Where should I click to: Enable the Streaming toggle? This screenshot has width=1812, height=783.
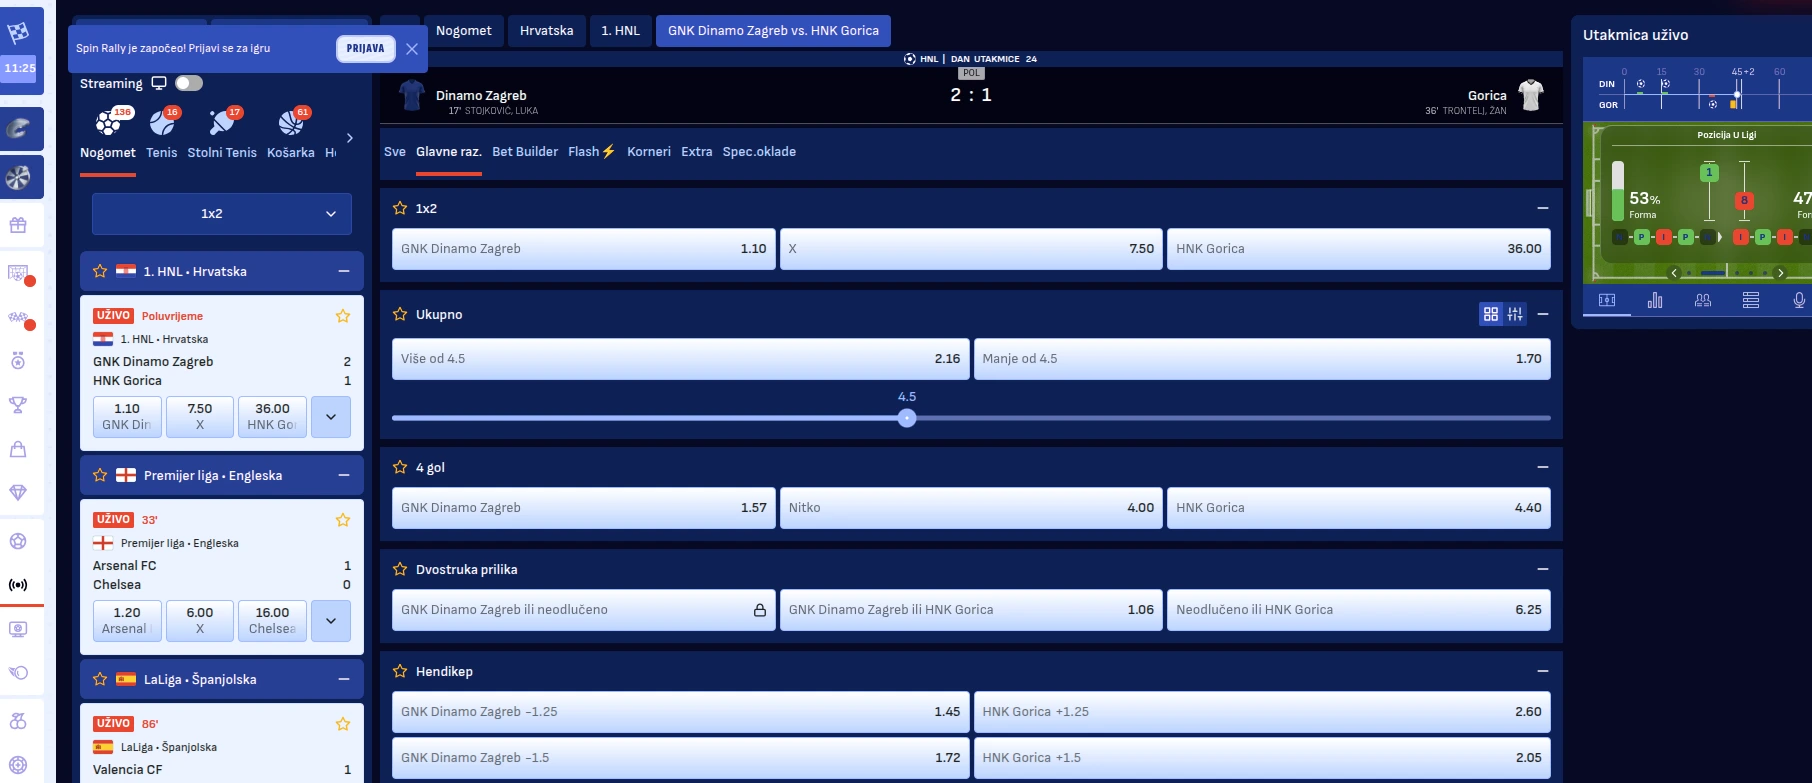[x=189, y=83]
